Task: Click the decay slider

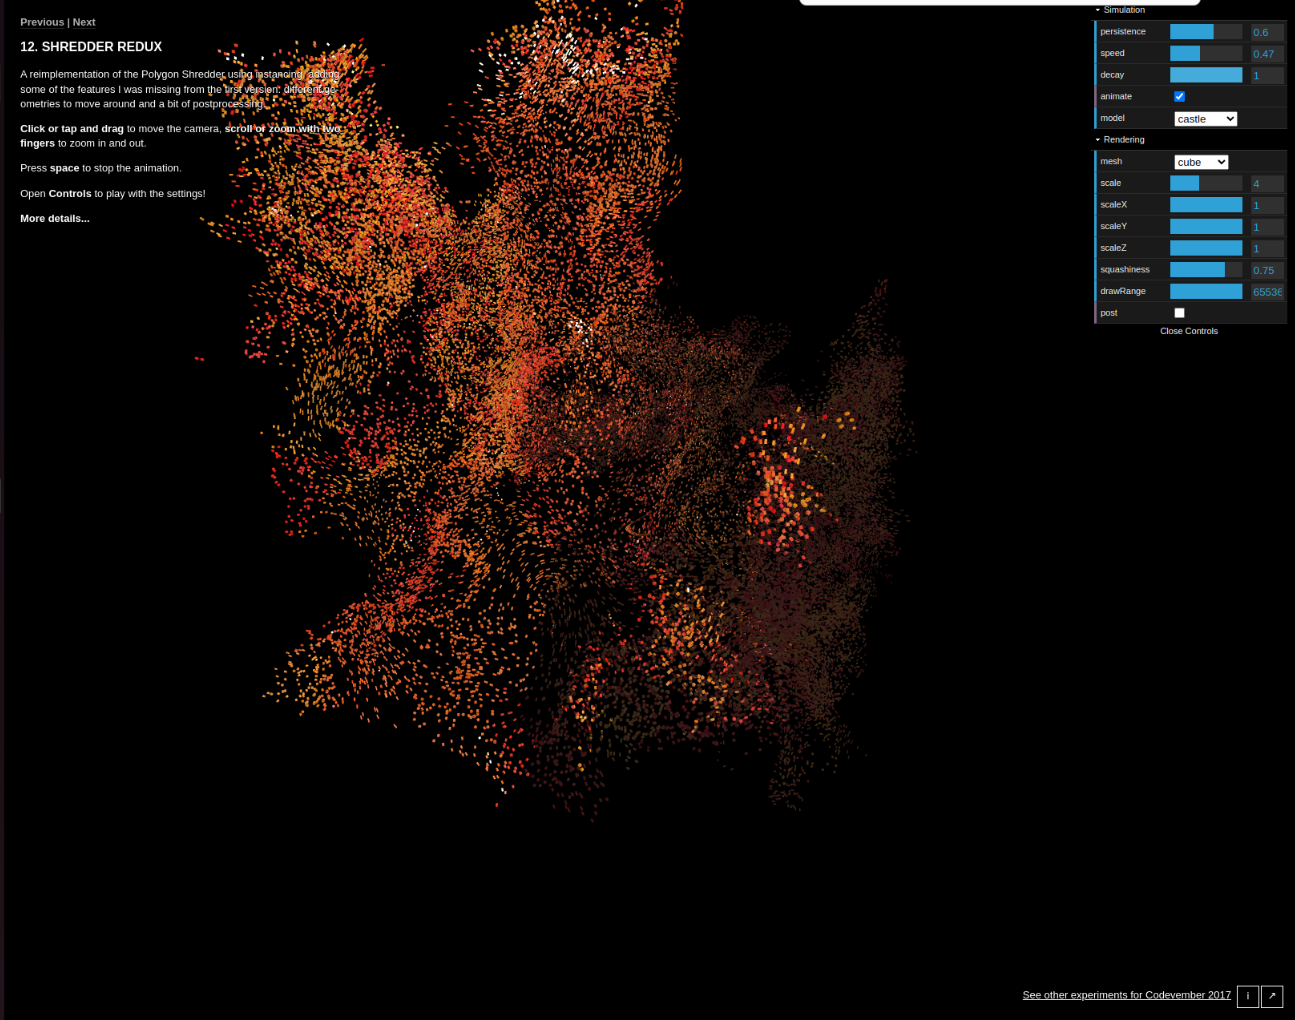Action: pyautogui.click(x=1205, y=74)
